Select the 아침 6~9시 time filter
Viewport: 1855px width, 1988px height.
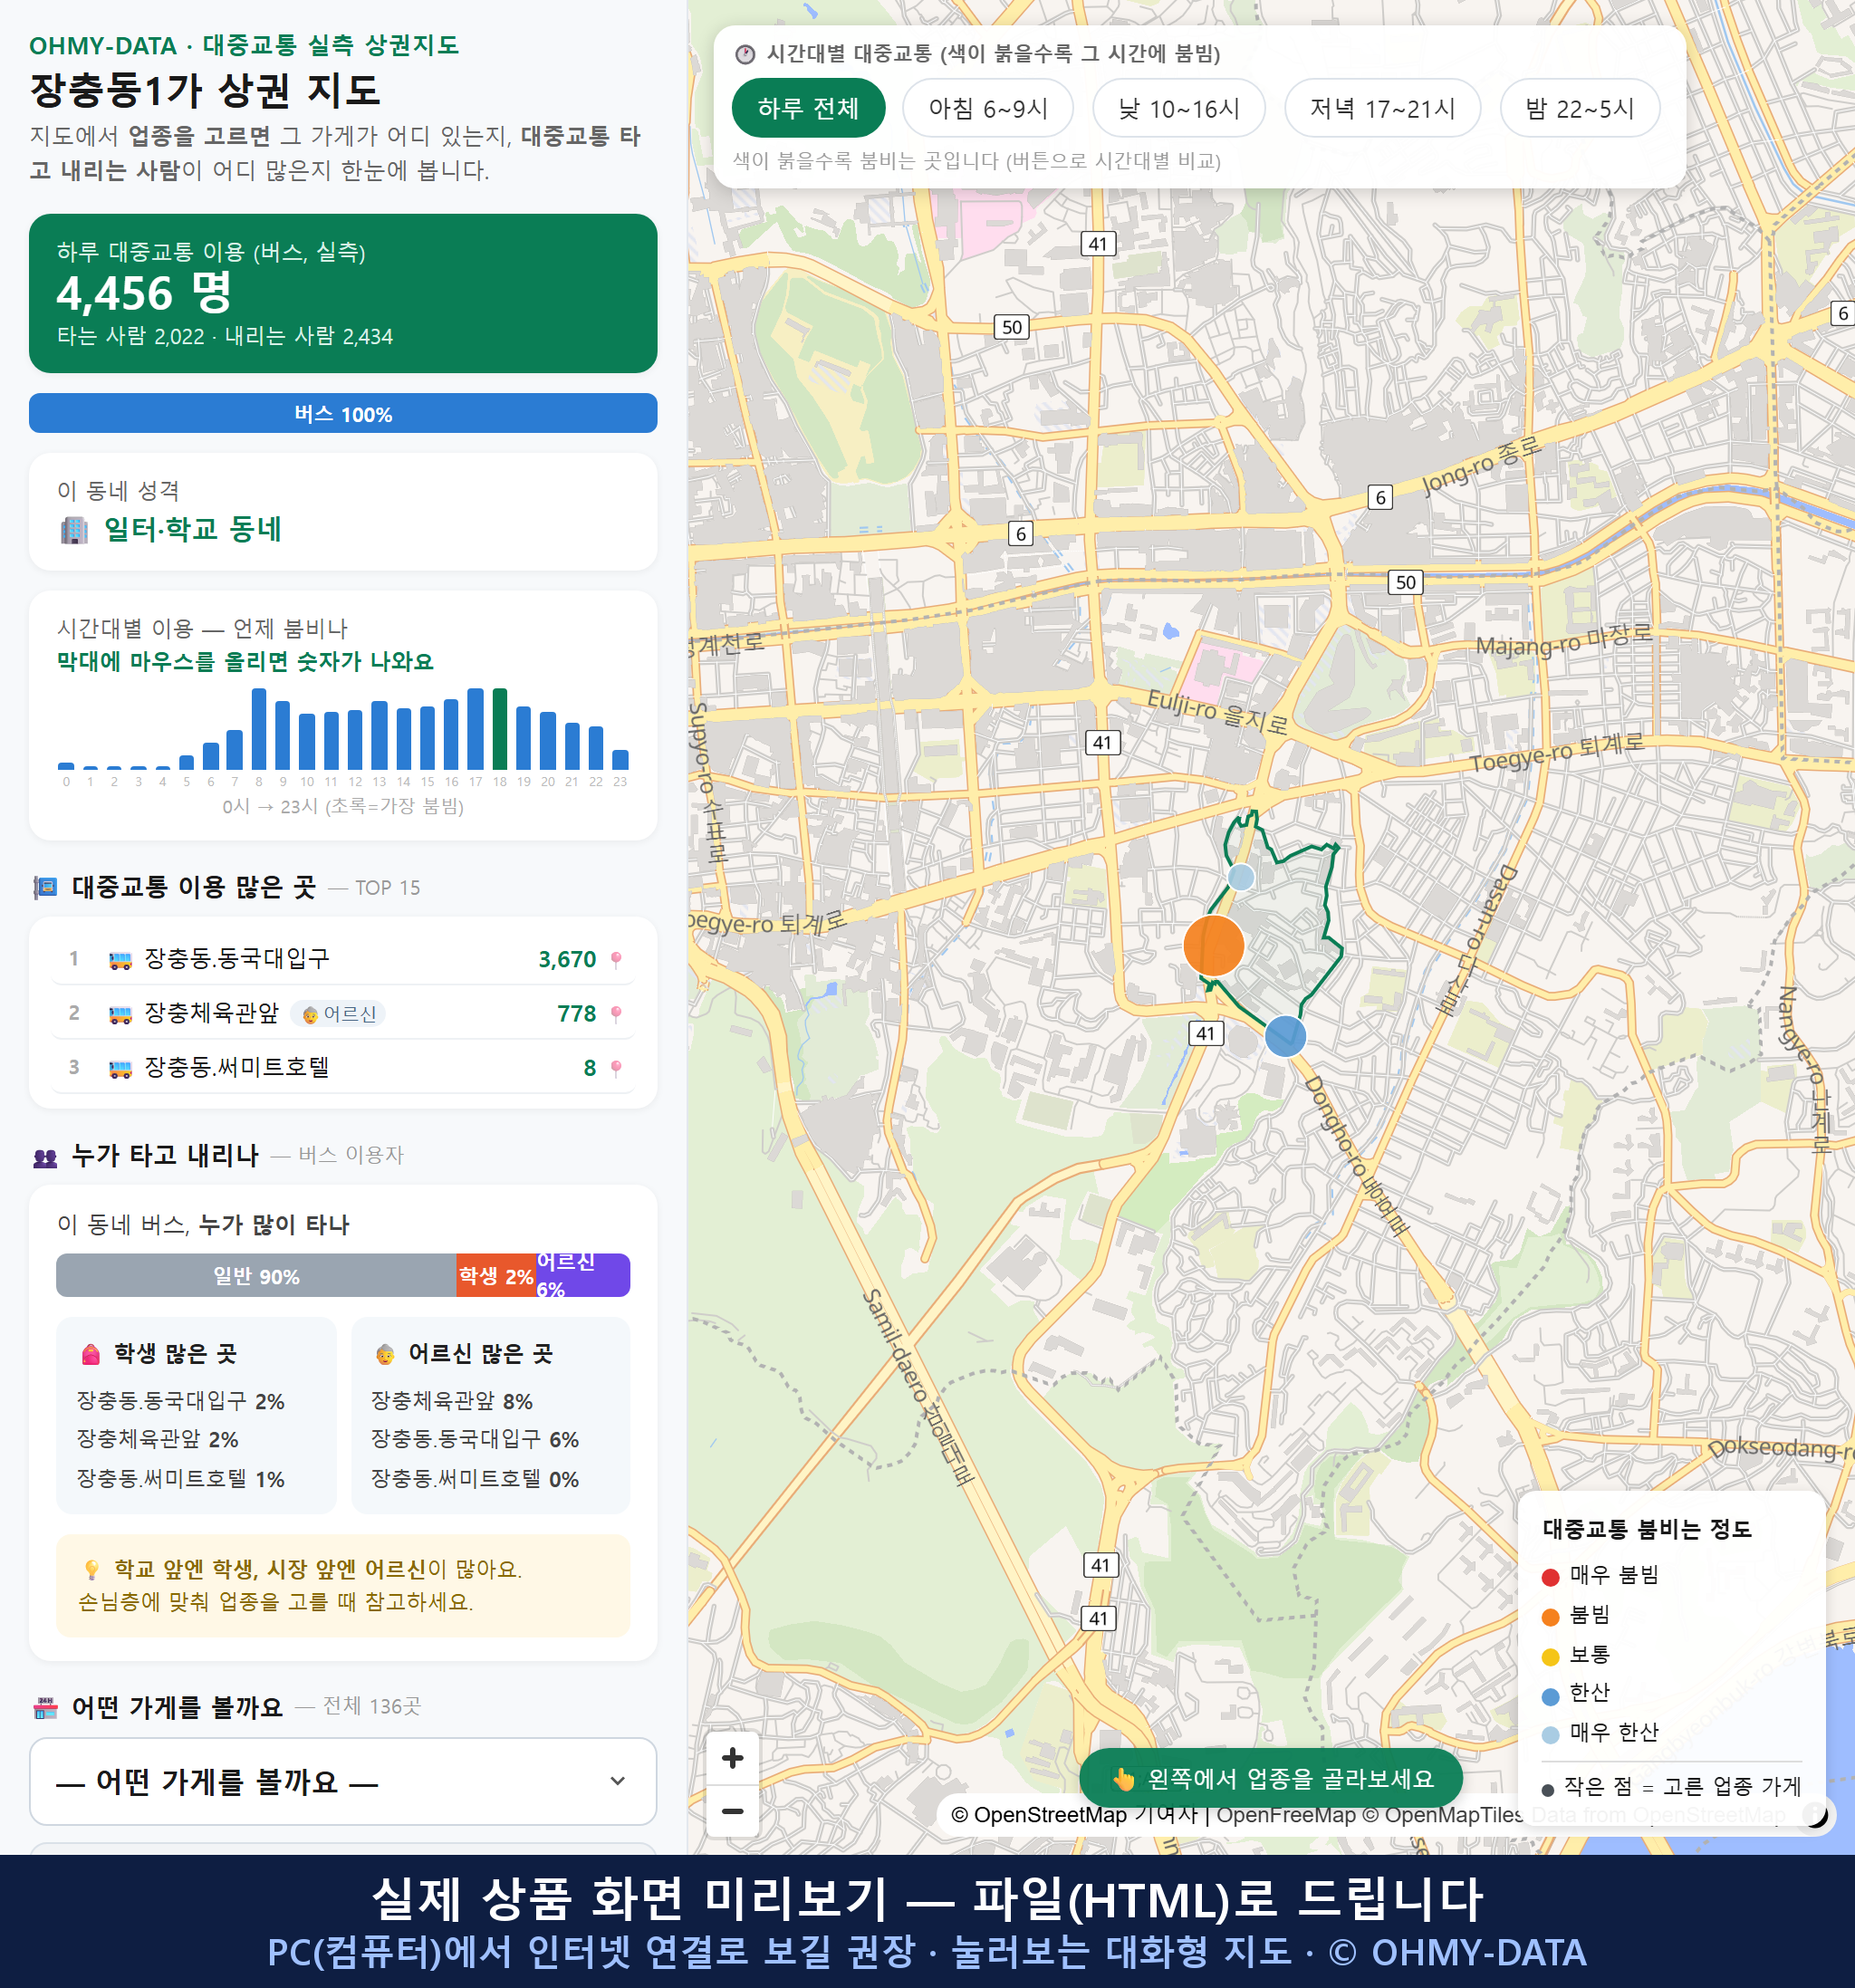click(987, 108)
